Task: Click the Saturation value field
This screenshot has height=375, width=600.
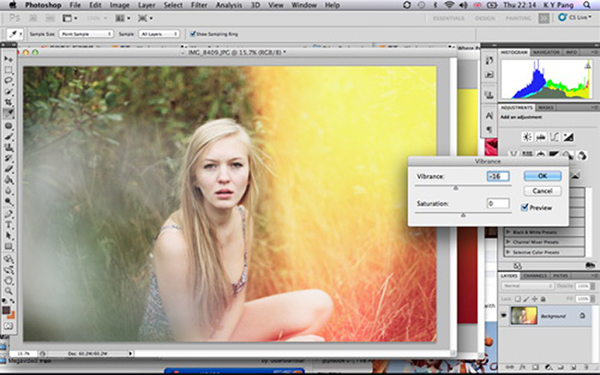Action: [x=498, y=203]
